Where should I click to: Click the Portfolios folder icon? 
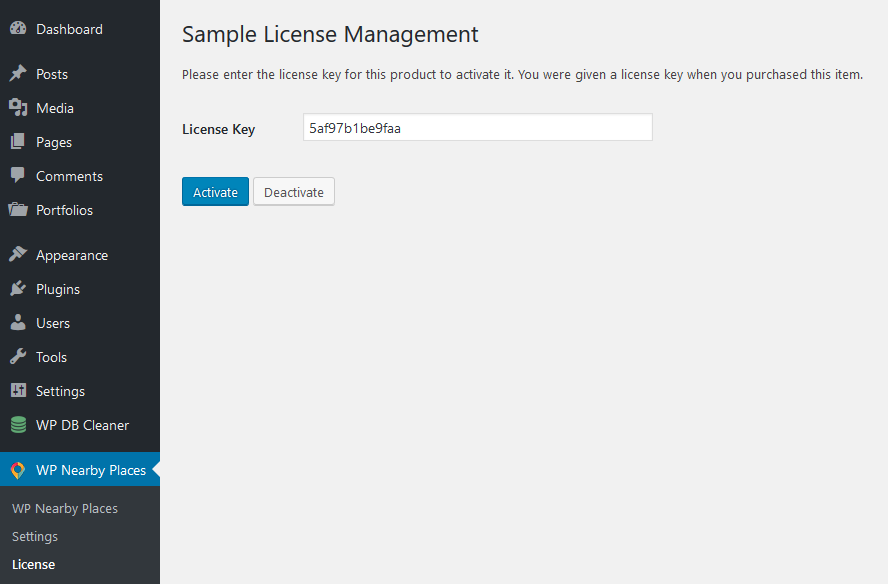pyautogui.click(x=18, y=210)
